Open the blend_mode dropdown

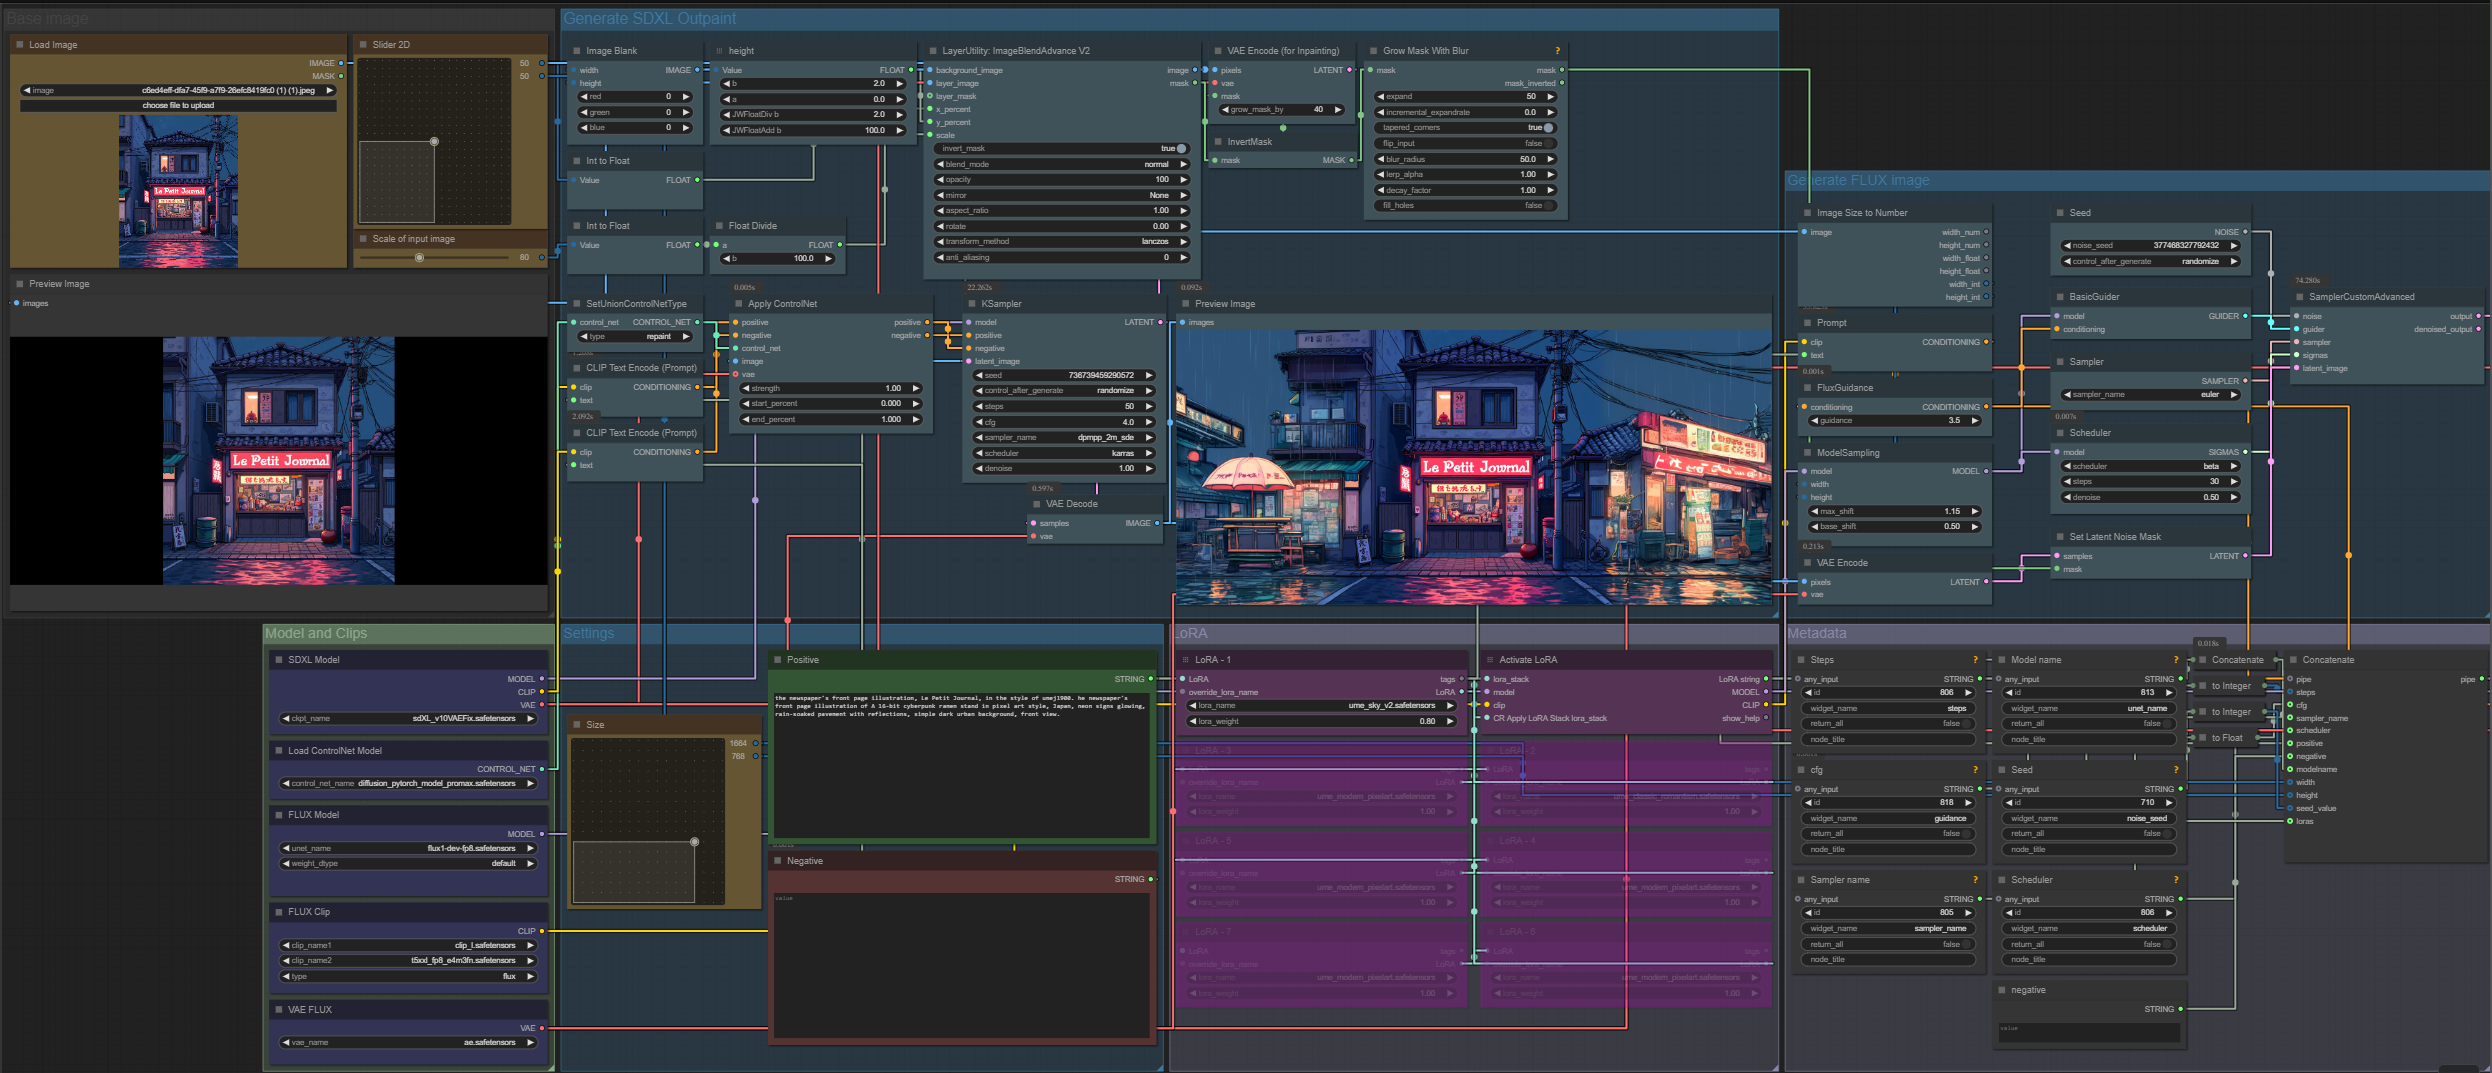click(x=1060, y=164)
